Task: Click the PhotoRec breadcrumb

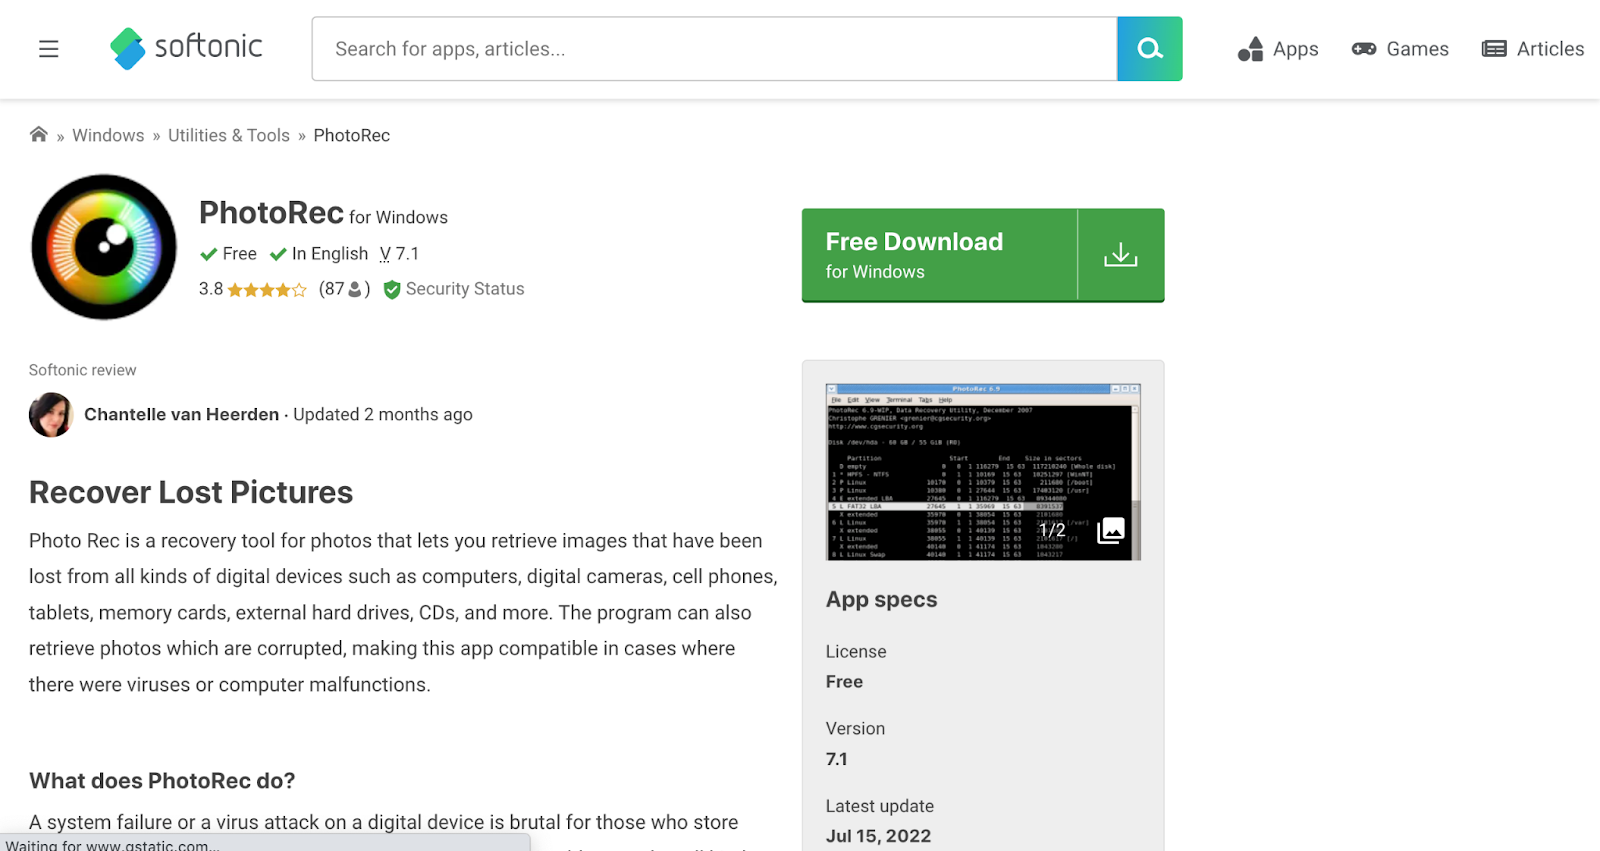Action: coord(352,136)
